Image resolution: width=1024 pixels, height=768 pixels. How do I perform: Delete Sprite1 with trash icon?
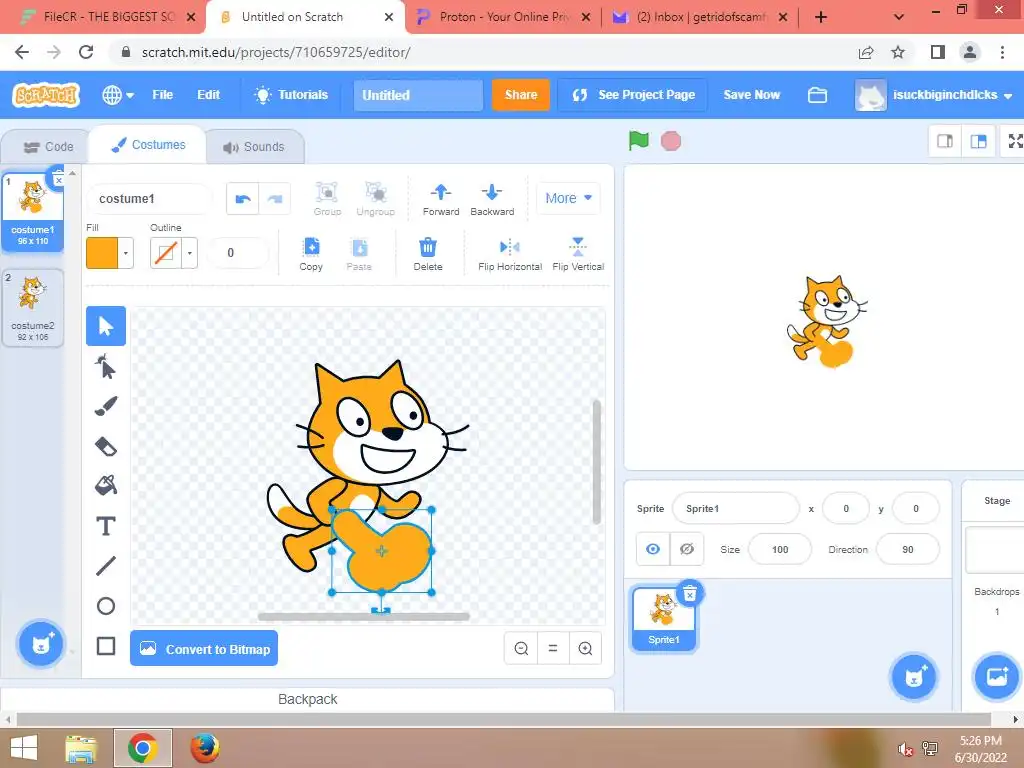pyautogui.click(x=690, y=594)
